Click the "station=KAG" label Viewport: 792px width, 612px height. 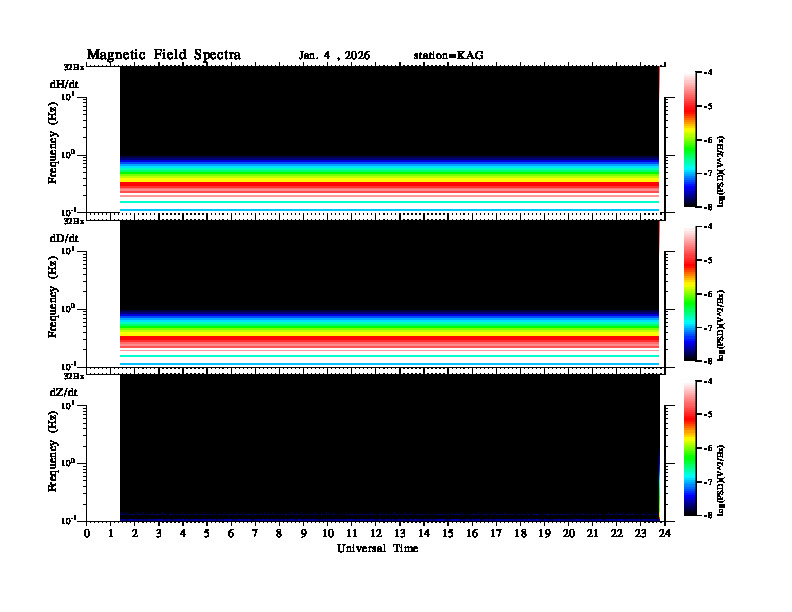coord(449,56)
